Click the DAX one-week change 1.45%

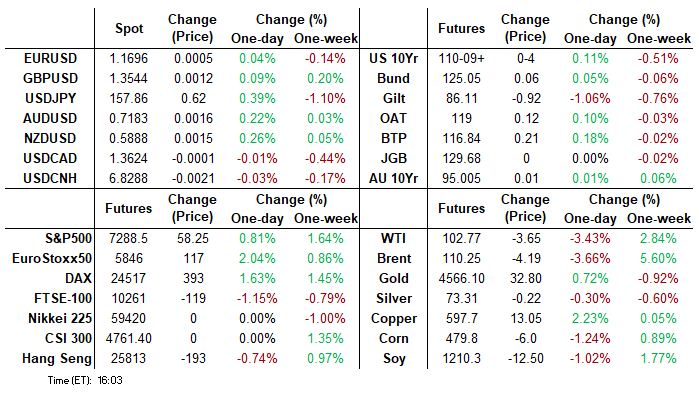click(x=325, y=279)
